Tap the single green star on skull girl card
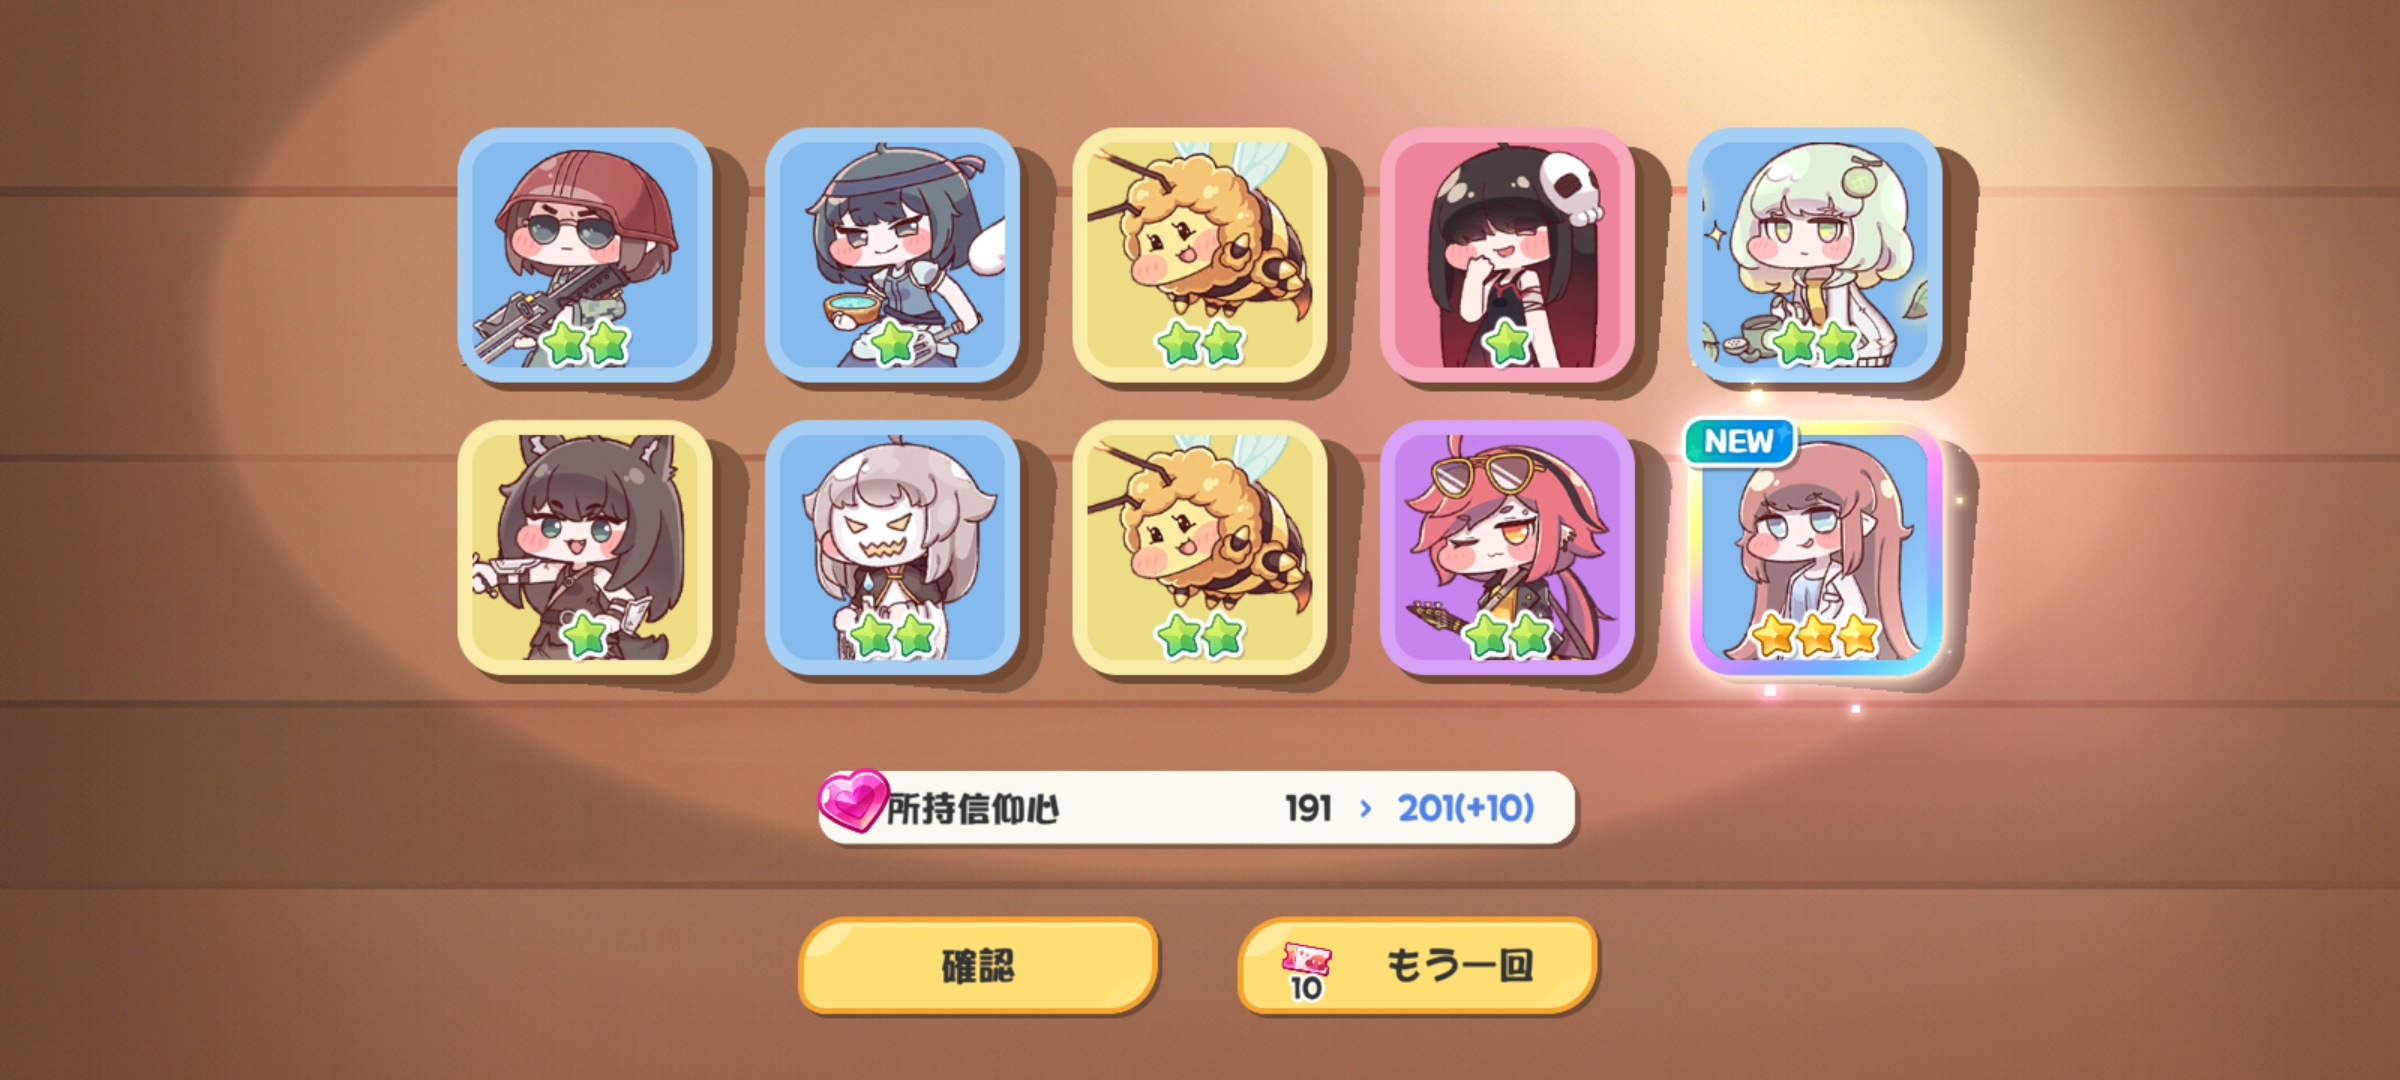Image resolution: width=2400 pixels, height=1080 pixels. coord(1508,343)
